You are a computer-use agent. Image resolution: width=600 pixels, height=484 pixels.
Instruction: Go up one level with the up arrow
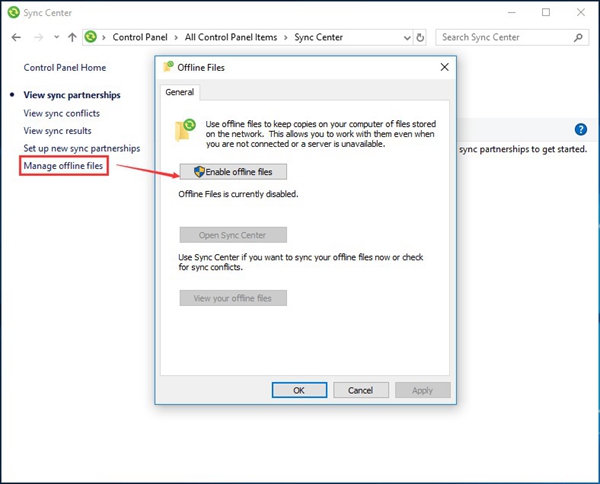coord(72,37)
